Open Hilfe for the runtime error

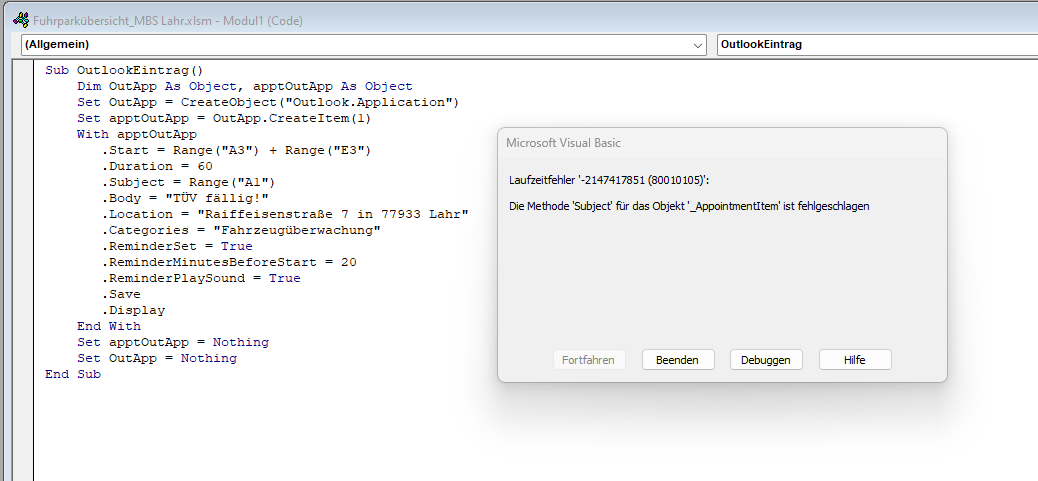pyautogui.click(x=855, y=360)
